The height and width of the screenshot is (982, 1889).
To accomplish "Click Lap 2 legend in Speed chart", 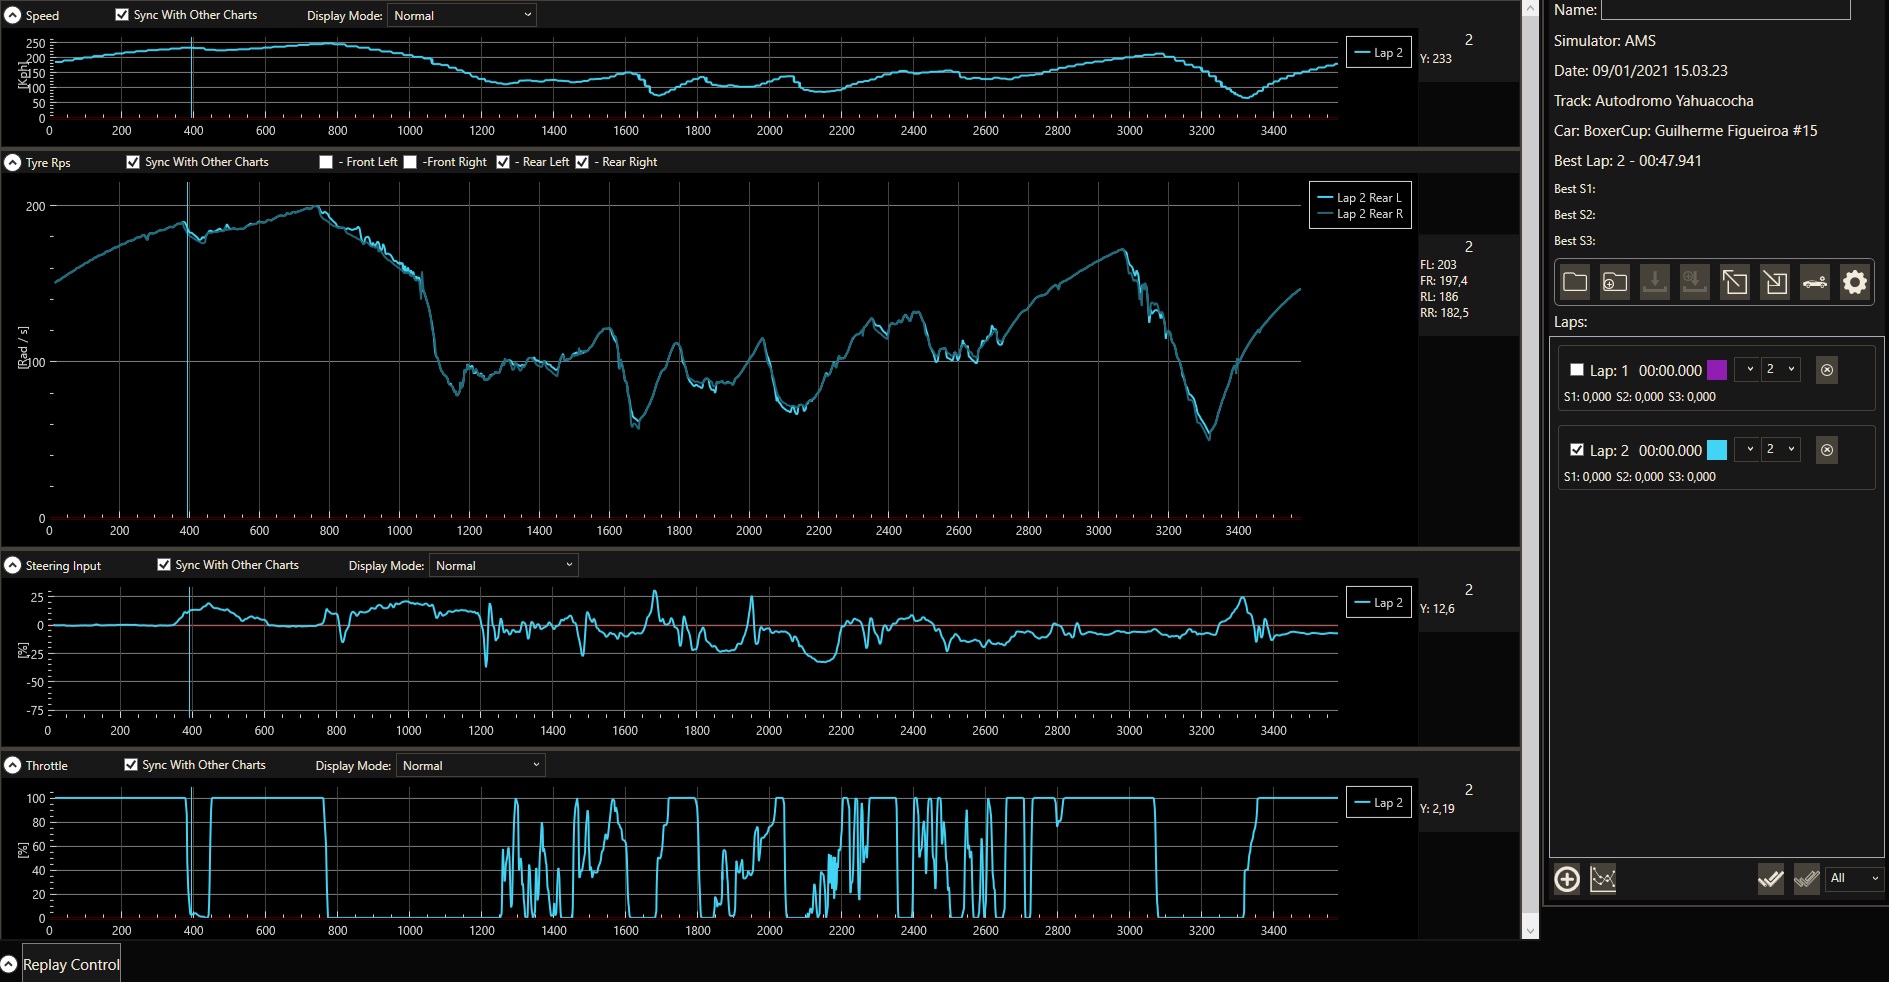I will click(x=1378, y=52).
